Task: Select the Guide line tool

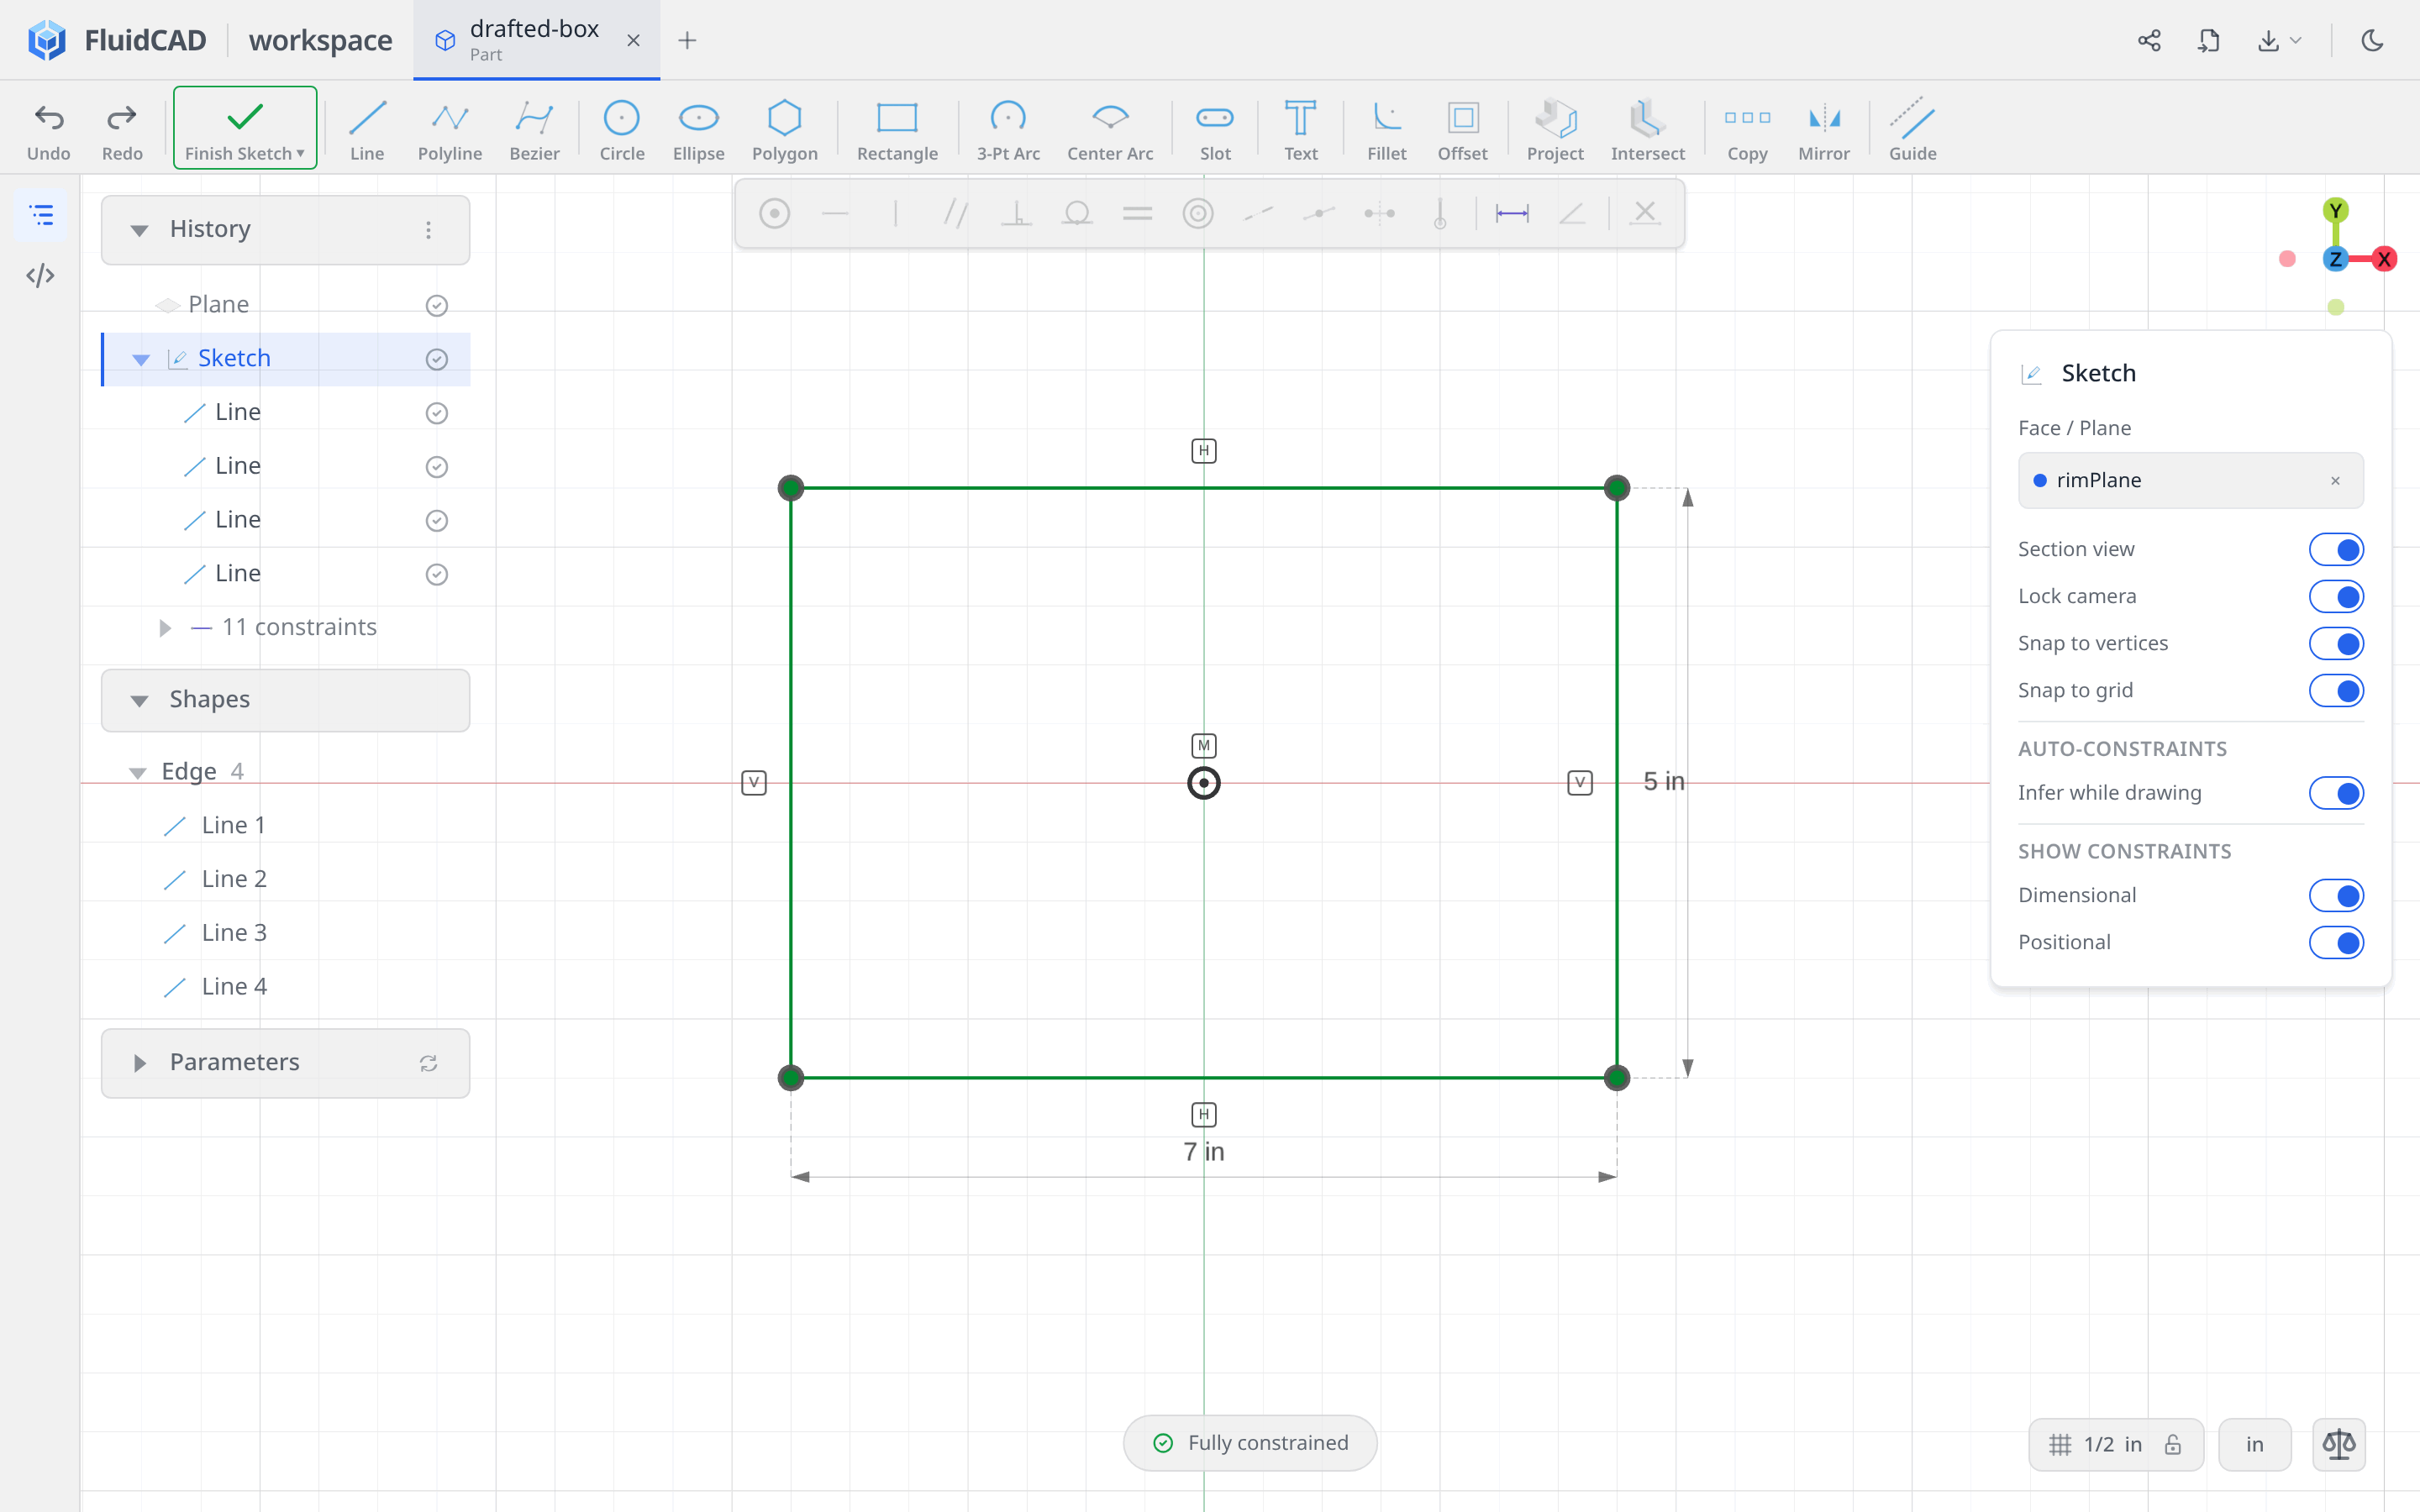Action: tap(1912, 129)
